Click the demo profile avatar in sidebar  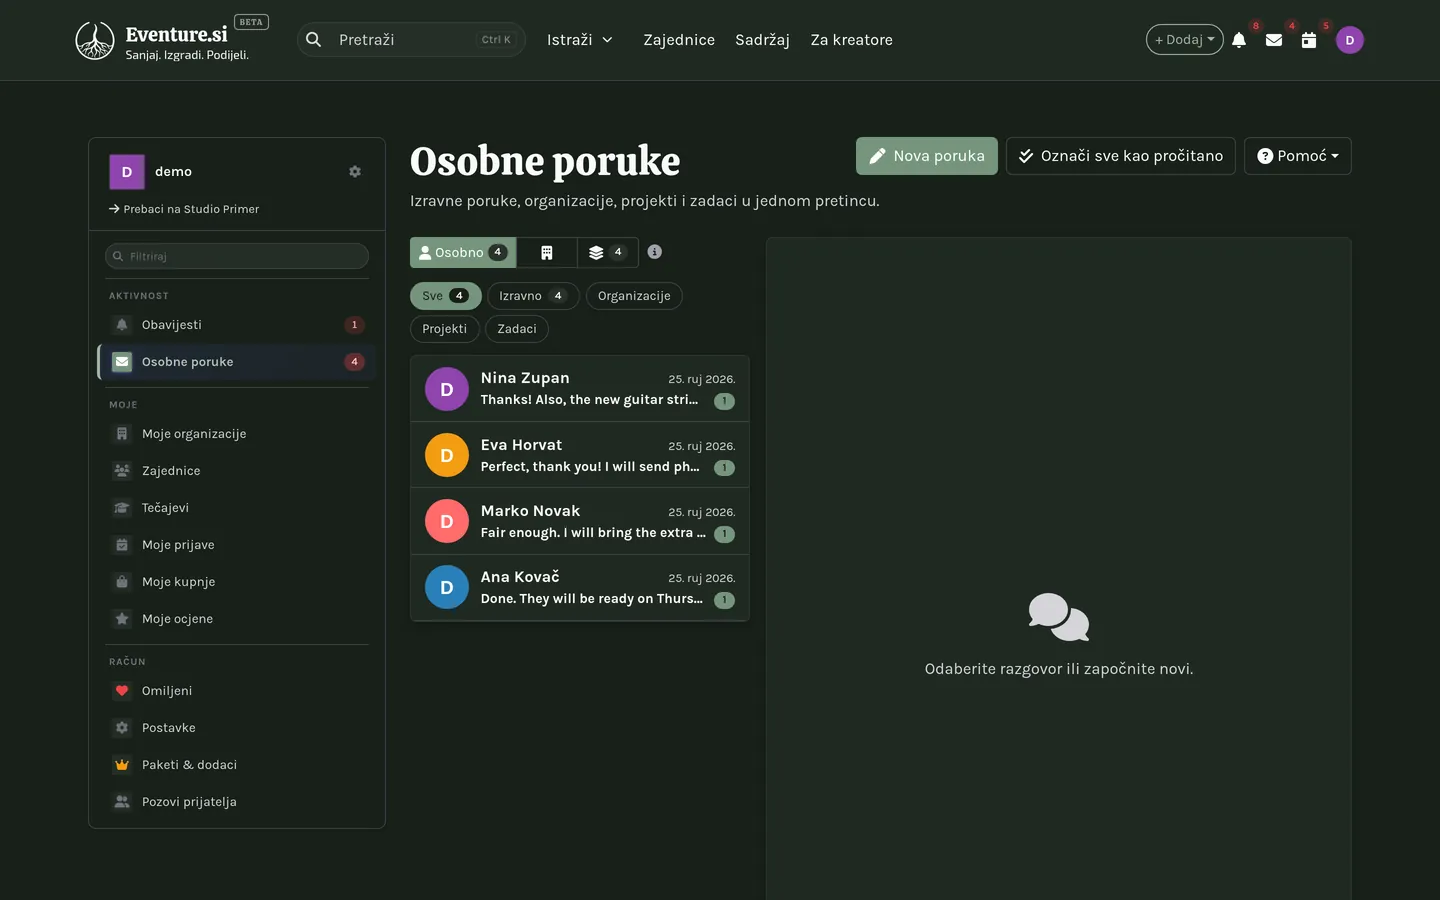[127, 172]
